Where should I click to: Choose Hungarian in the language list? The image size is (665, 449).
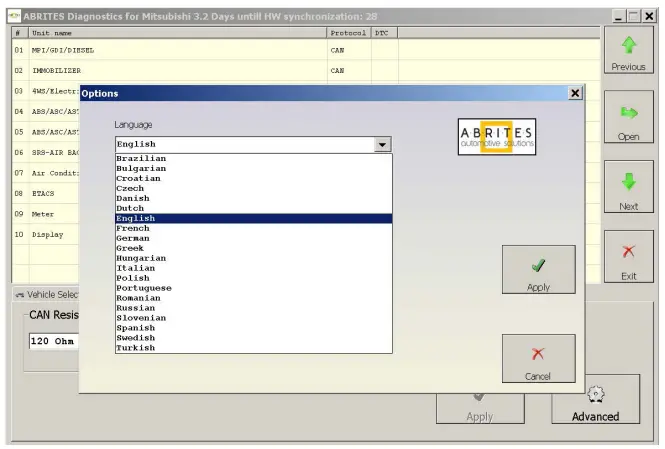click(x=254, y=258)
